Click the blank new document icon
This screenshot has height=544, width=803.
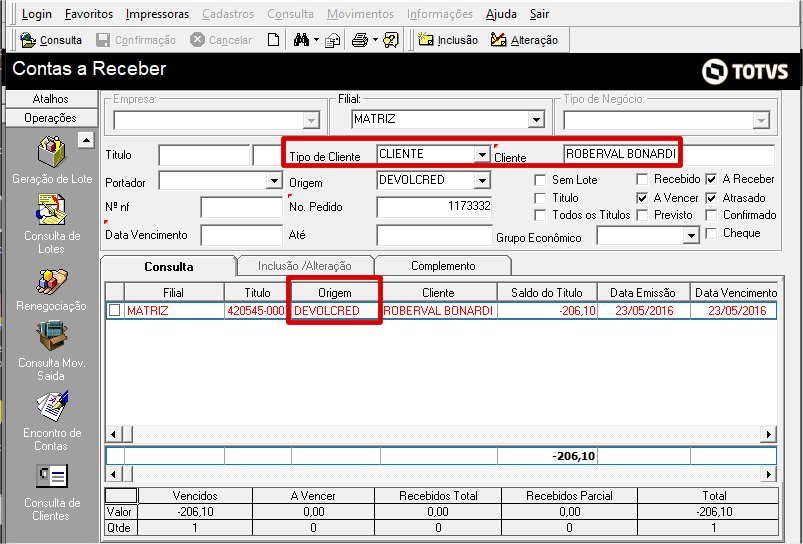(274, 40)
